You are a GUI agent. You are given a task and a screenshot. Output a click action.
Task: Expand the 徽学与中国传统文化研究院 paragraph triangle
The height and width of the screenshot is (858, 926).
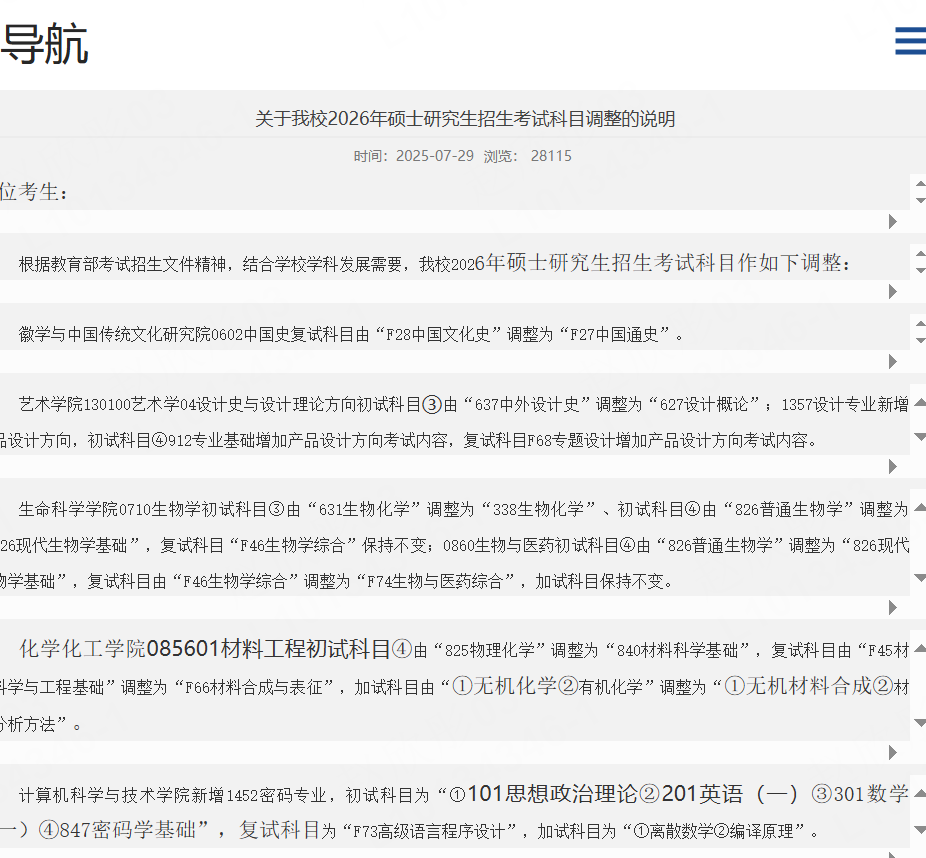[893, 360]
